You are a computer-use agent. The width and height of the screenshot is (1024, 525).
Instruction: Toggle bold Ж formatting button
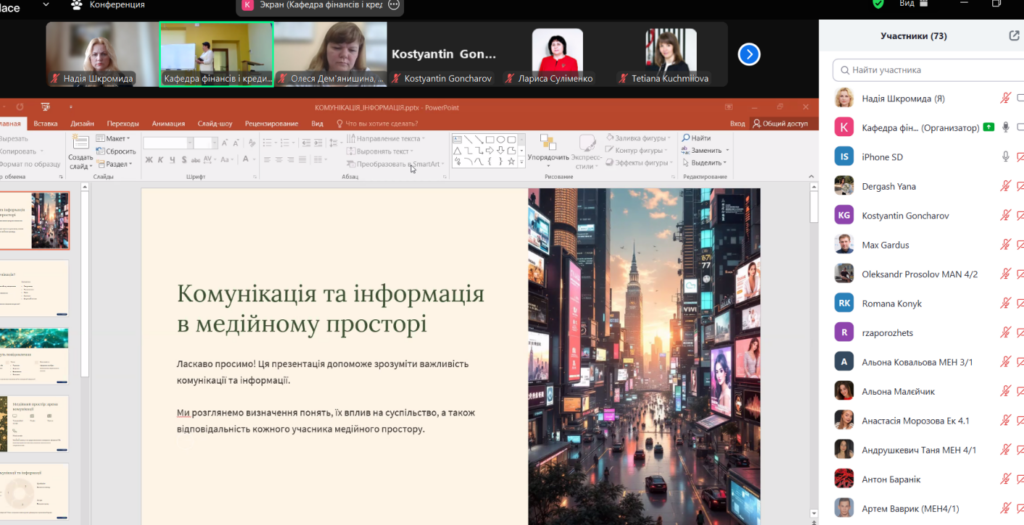[149, 159]
